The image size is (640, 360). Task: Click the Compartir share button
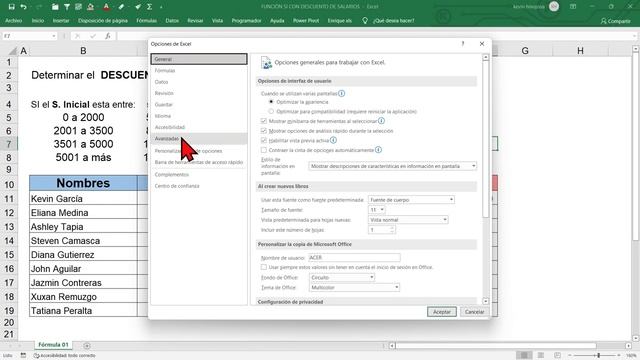pos(616,21)
